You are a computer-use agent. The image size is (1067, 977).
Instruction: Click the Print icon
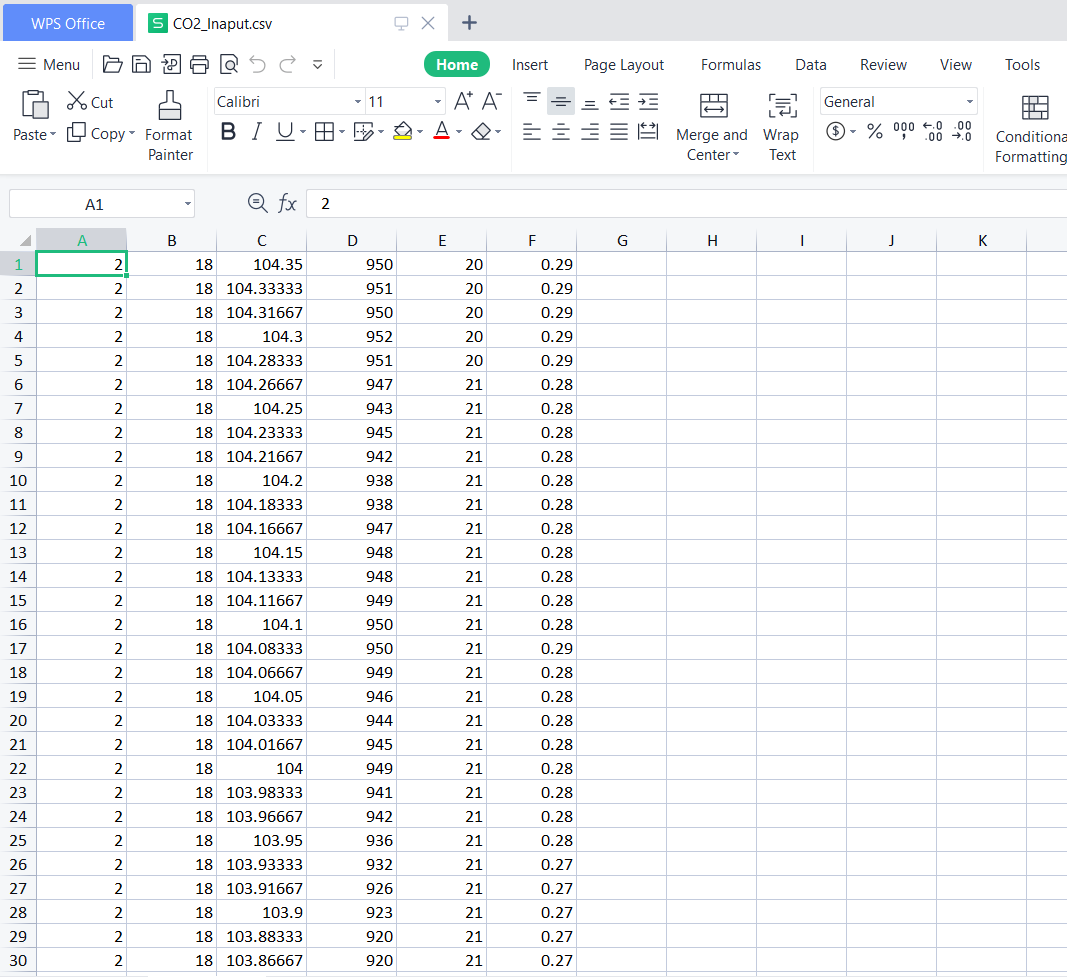tap(199, 65)
